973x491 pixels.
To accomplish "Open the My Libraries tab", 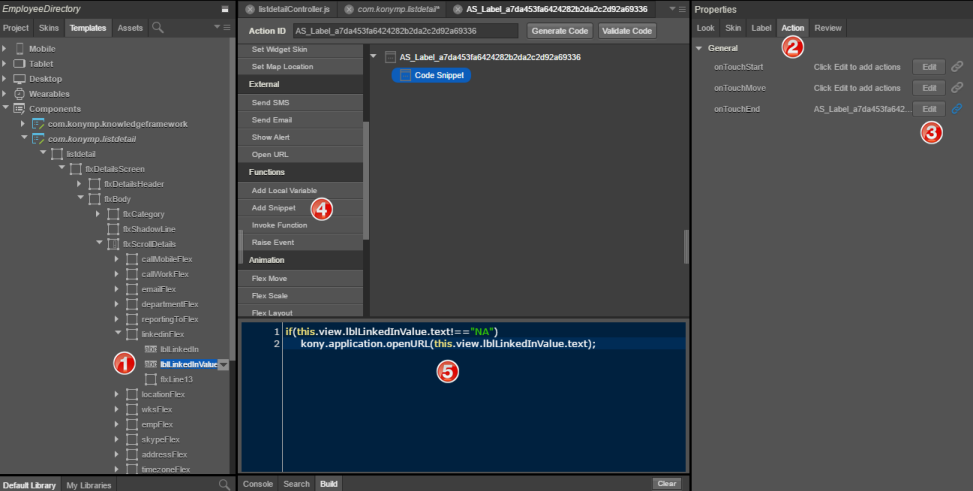I will (89, 485).
